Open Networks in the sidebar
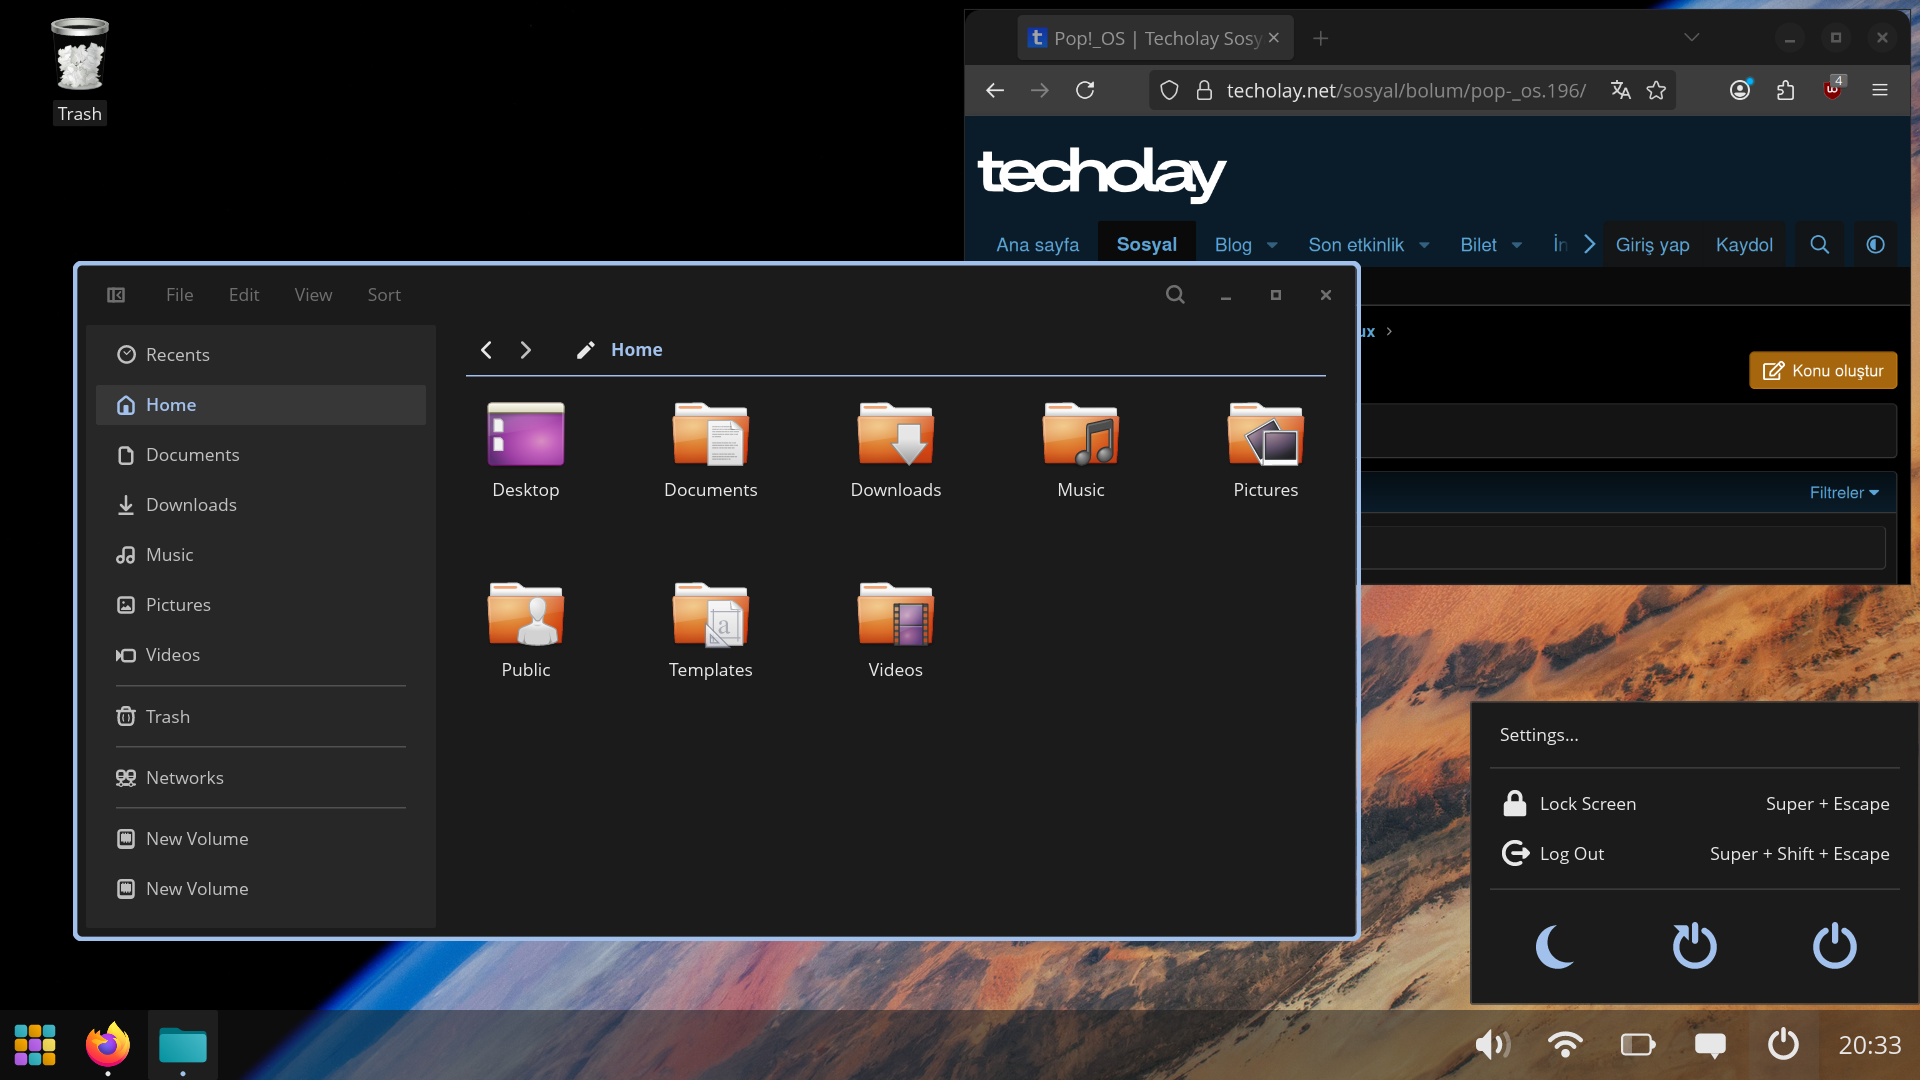Image resolution: width=1920 pixels, height=1080 pixels. pos(261,778)
